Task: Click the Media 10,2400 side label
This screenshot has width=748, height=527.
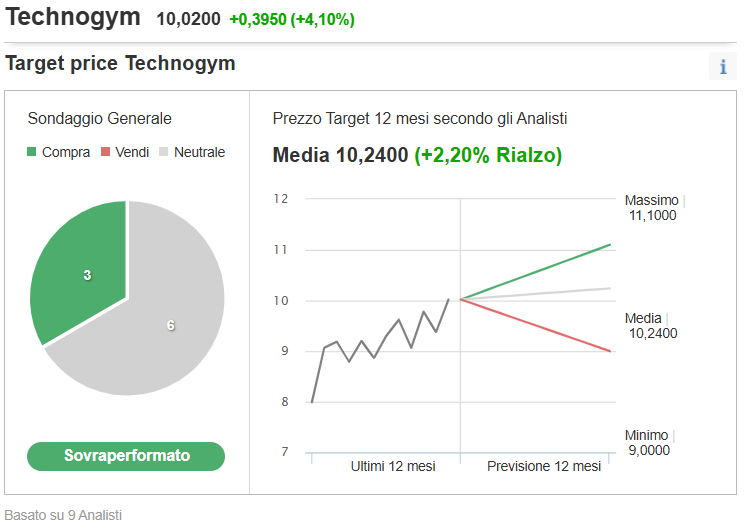Action: [x=651, y=326]
